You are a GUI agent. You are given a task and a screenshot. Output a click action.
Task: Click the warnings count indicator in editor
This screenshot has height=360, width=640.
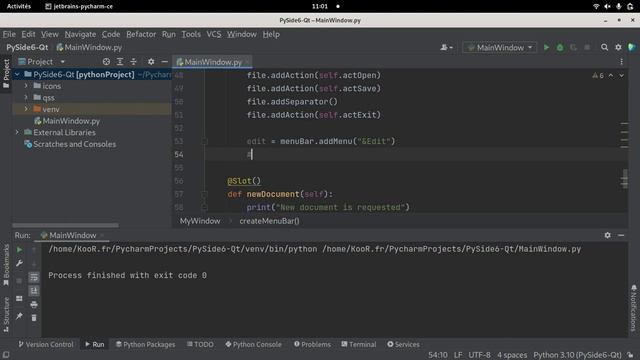598,76
